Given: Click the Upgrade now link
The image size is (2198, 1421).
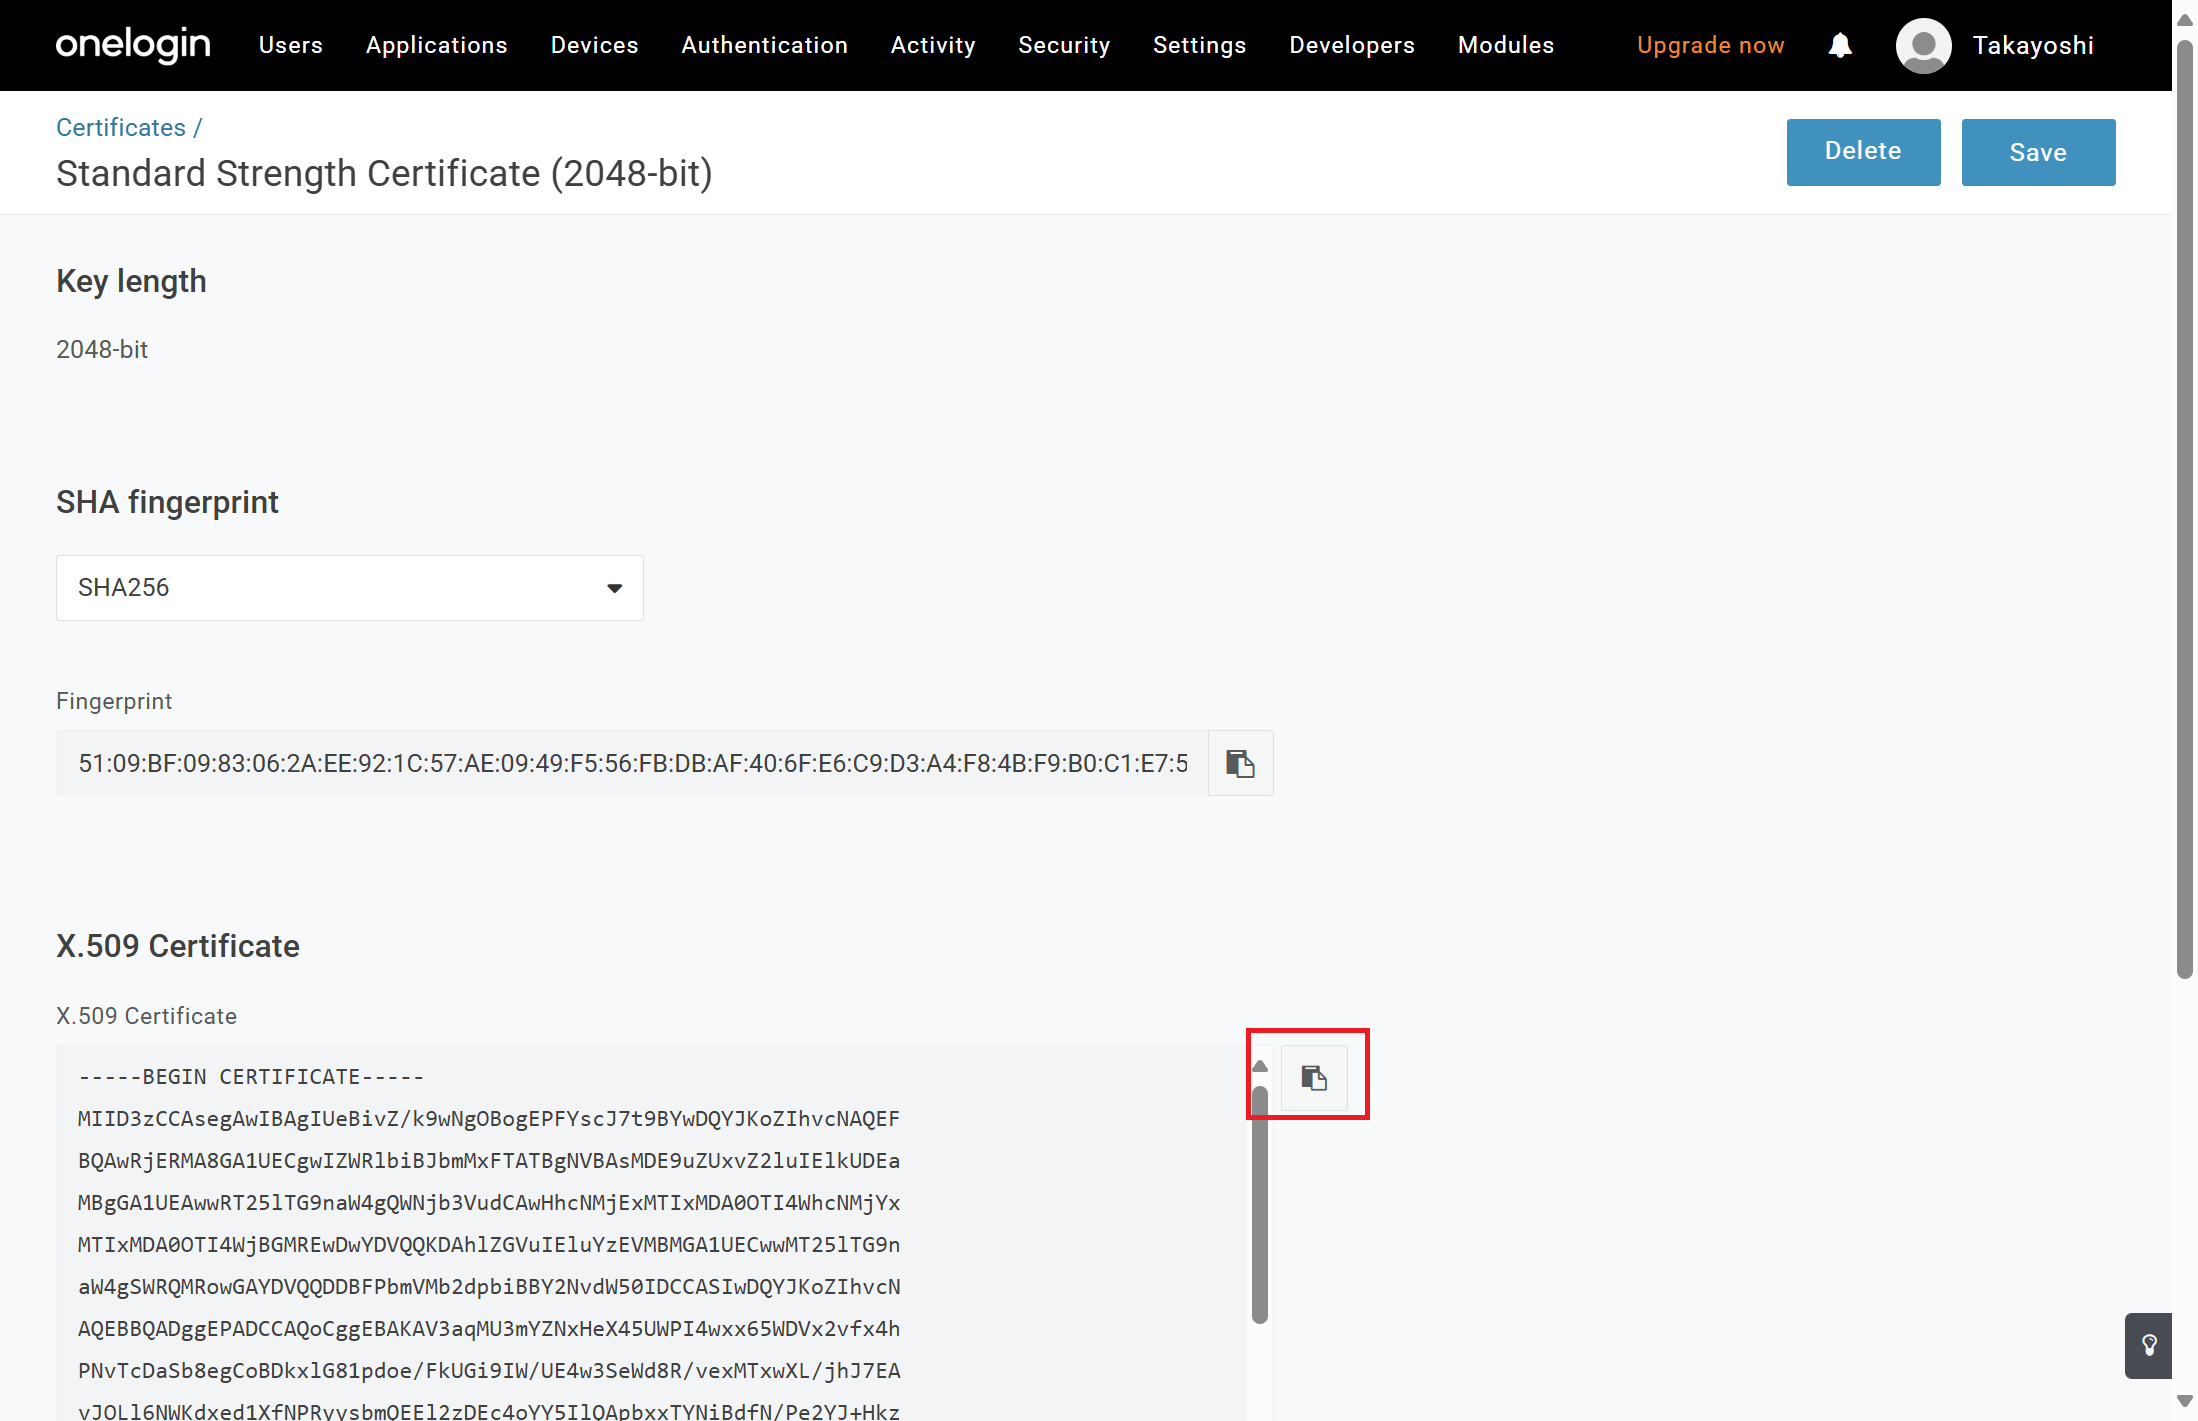Looking at the screenshot, I should (1709, 45).
